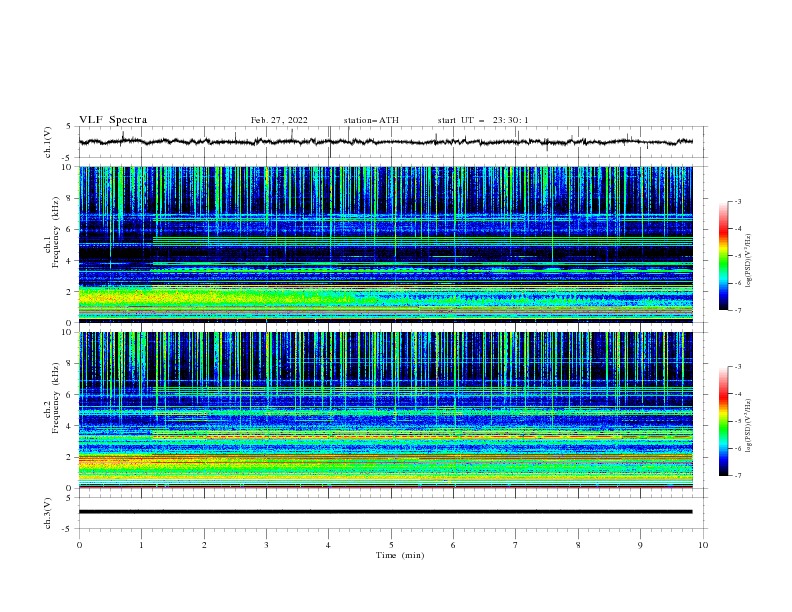Image resolution: width=792 pixels, height=612 pixels.
Task: Click the "2" tick on the time axis
Action: (204, 545)
